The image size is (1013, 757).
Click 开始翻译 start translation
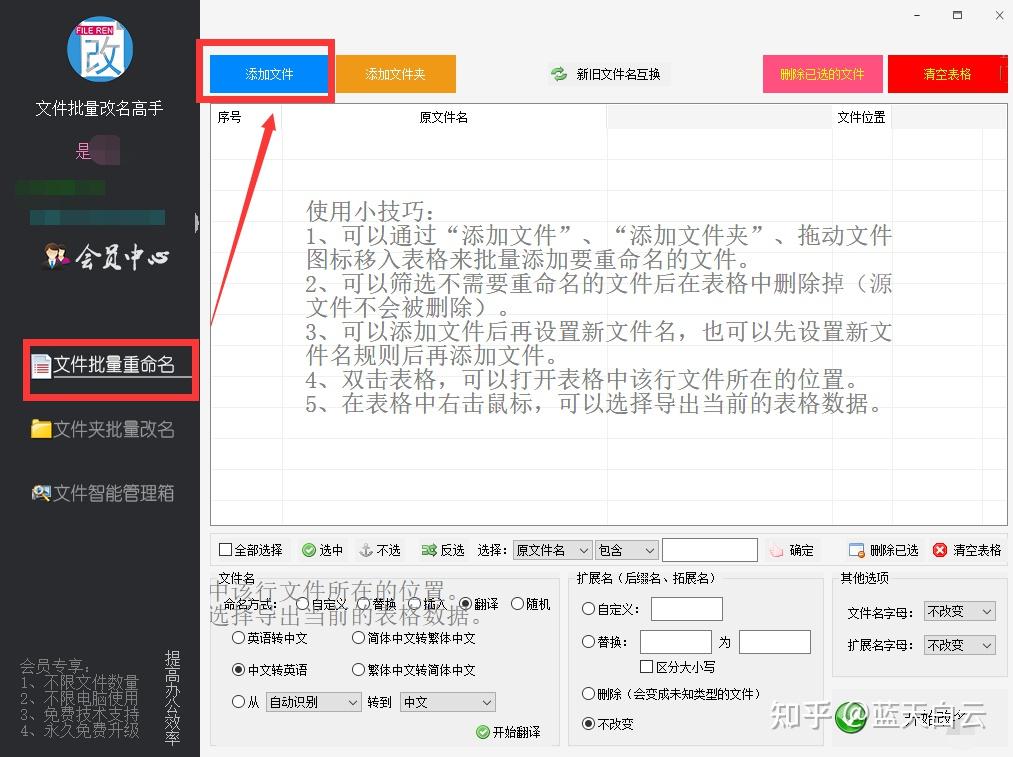508,732
